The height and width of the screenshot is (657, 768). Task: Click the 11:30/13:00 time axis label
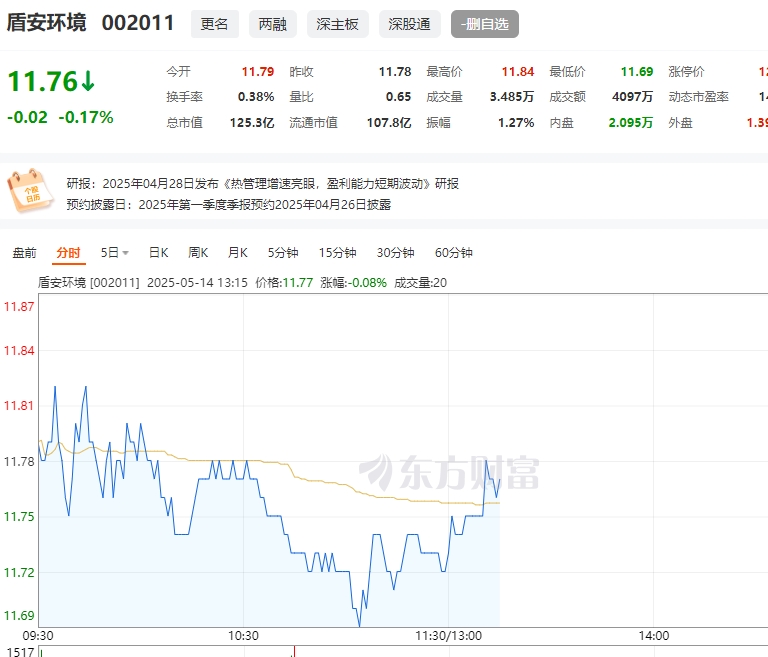[x=449, y=636]
